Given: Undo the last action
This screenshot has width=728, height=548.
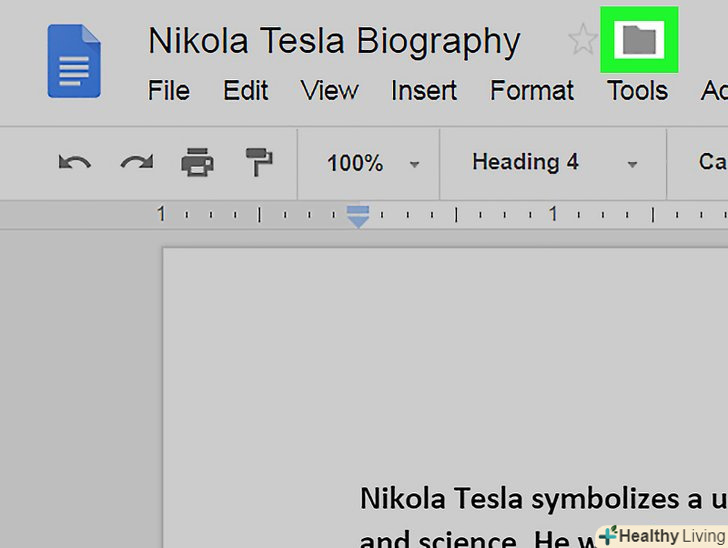Looking at the screenshot, I should click(75, 162).
